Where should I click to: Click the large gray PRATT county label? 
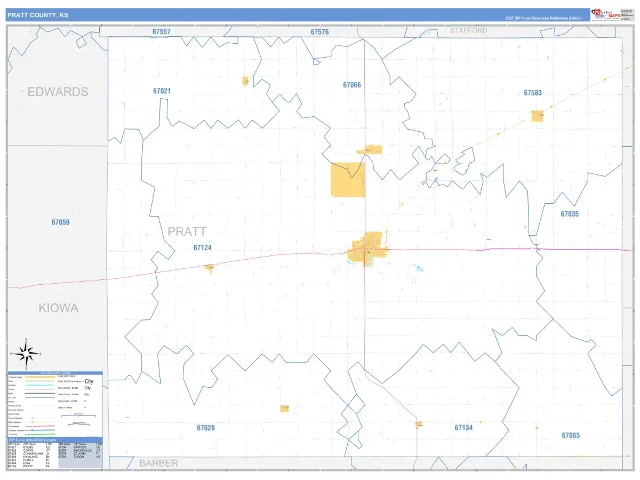[x=187, y=231]
